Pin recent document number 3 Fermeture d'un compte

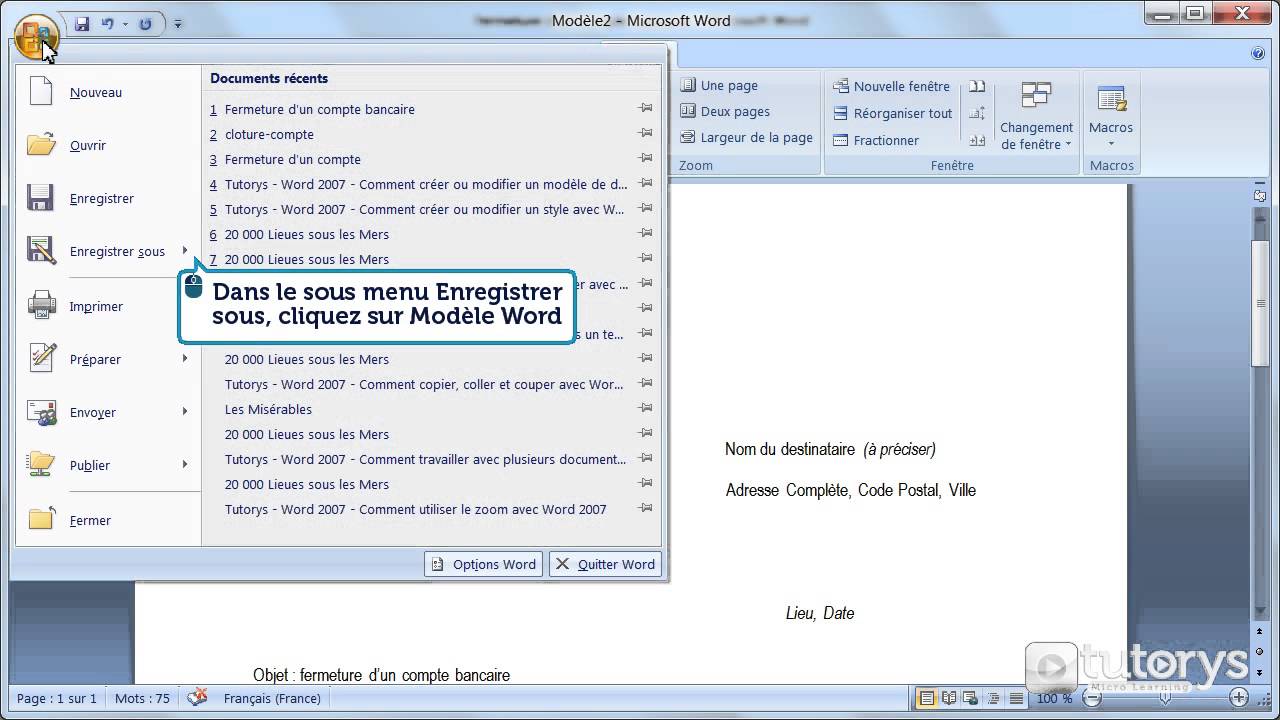pos(646,158)
